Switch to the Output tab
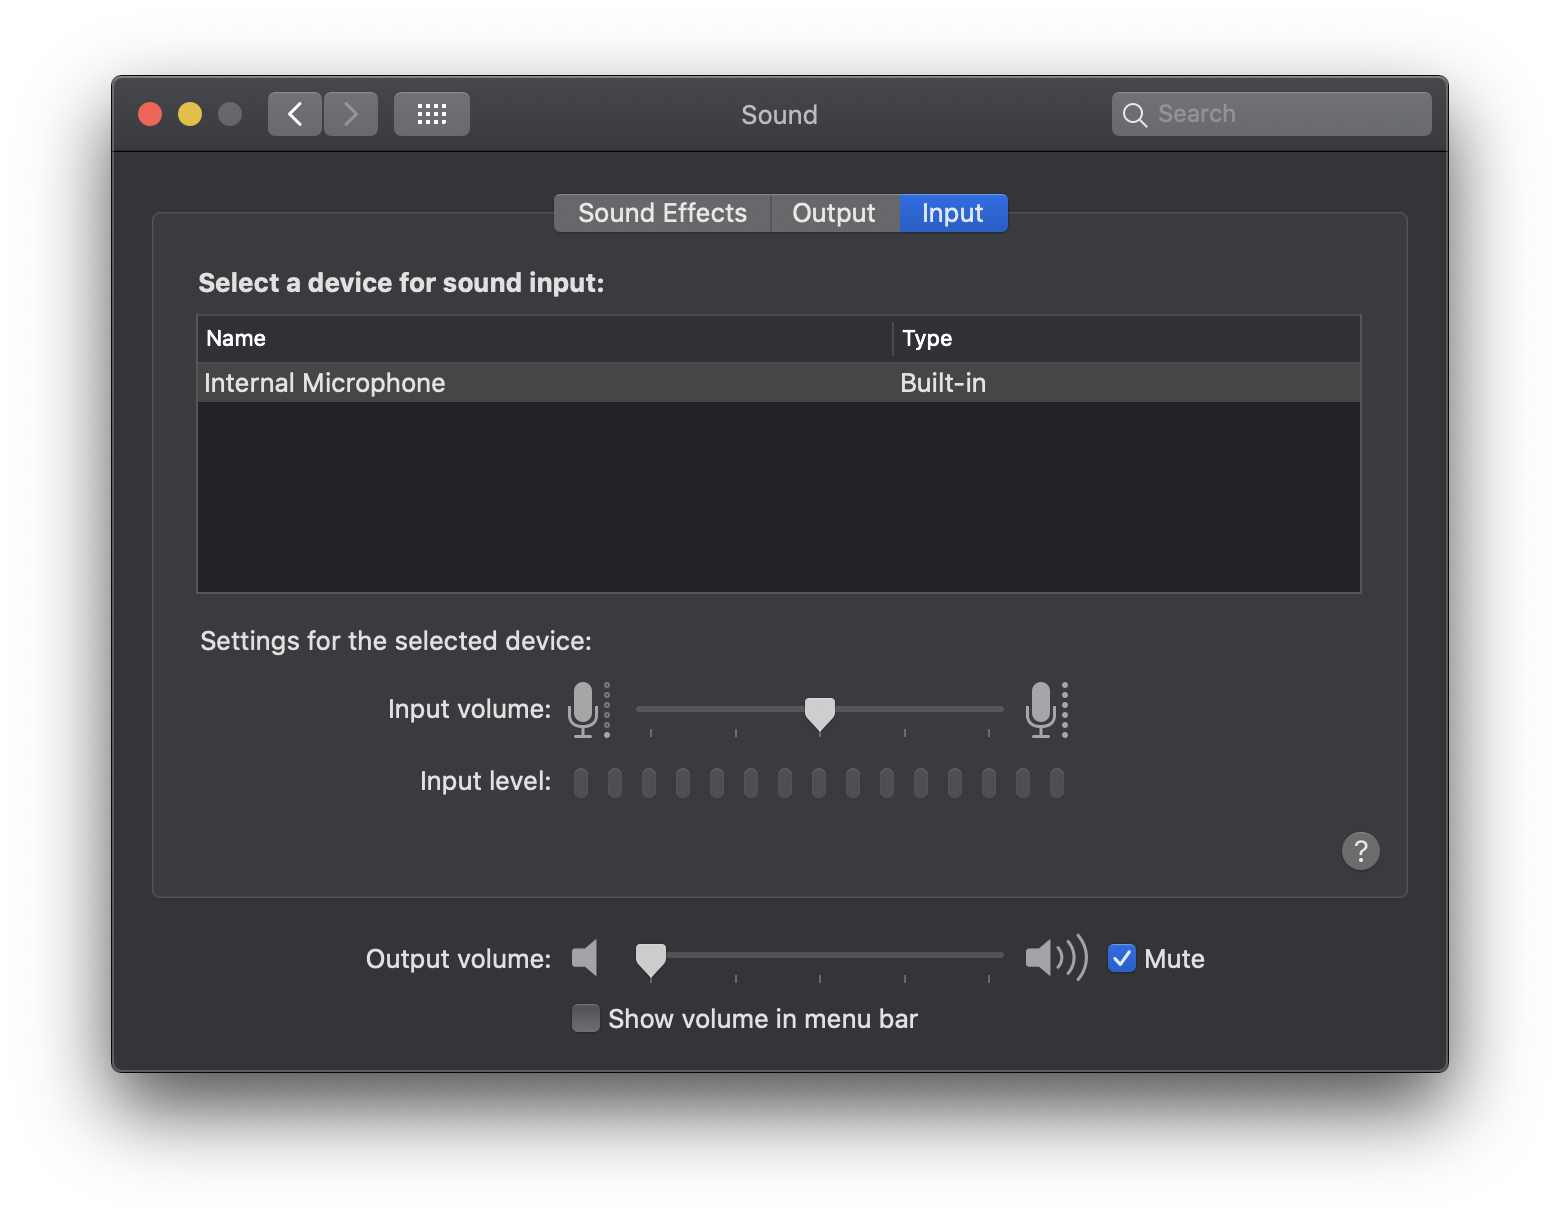The height and width of the screenshot is (1220, 1560). click(833, 213)
